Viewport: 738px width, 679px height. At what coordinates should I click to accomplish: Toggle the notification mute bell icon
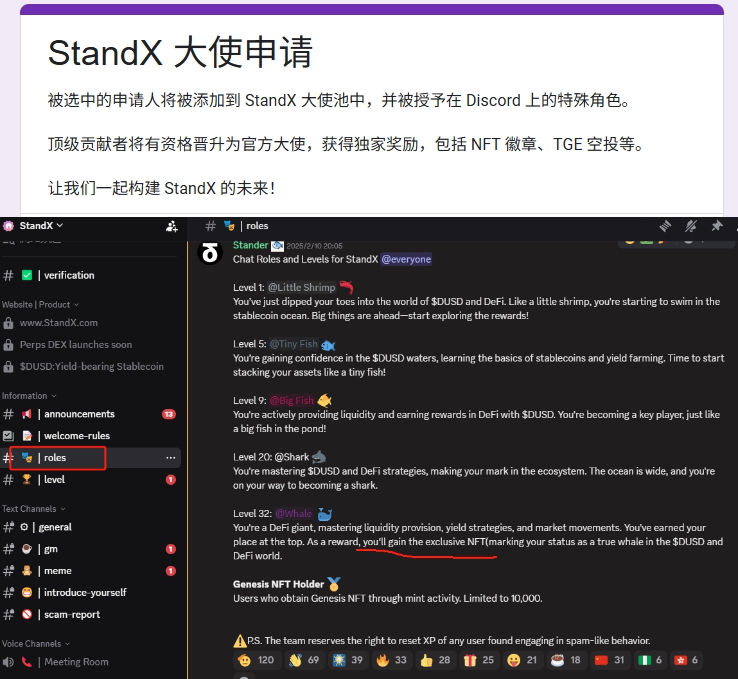pyautogui.click(x=690, y=226)
